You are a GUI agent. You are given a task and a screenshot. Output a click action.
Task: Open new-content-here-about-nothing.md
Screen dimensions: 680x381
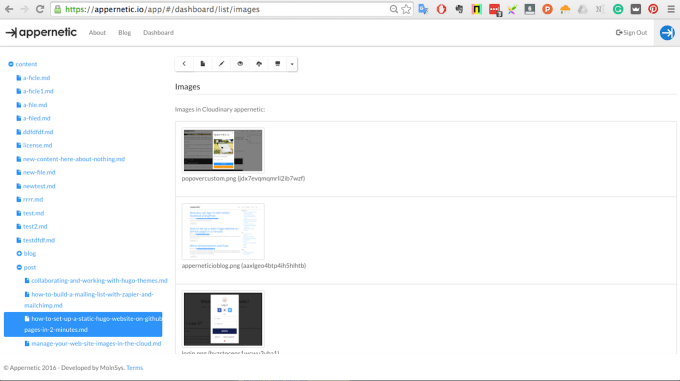[x=74, y=159]
